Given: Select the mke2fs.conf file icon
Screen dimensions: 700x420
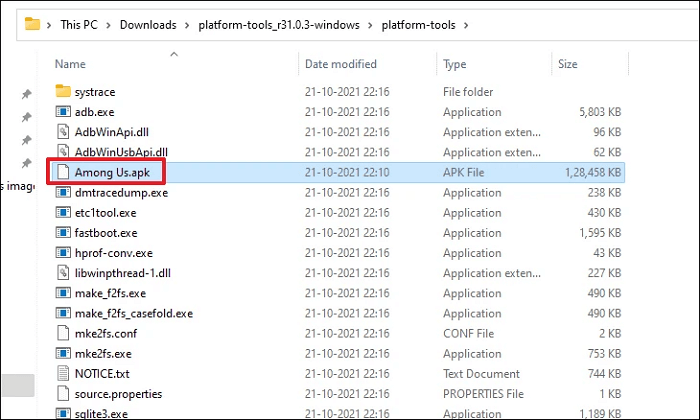Looking at the screenshot, I should point(63,333).
